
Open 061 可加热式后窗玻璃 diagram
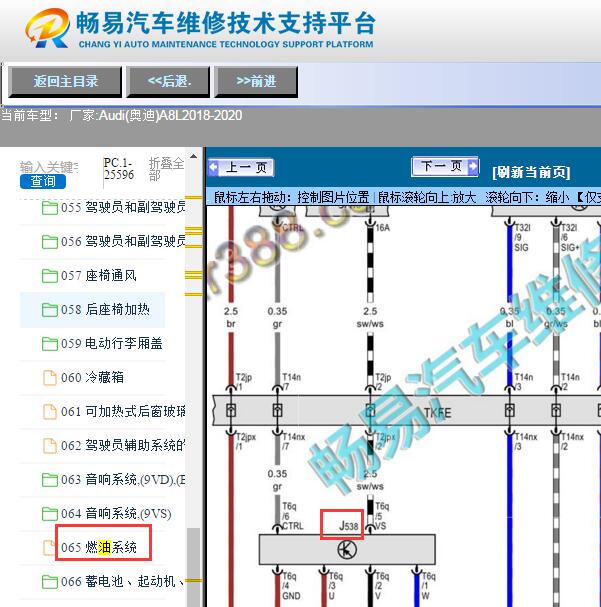coord(123,412)
